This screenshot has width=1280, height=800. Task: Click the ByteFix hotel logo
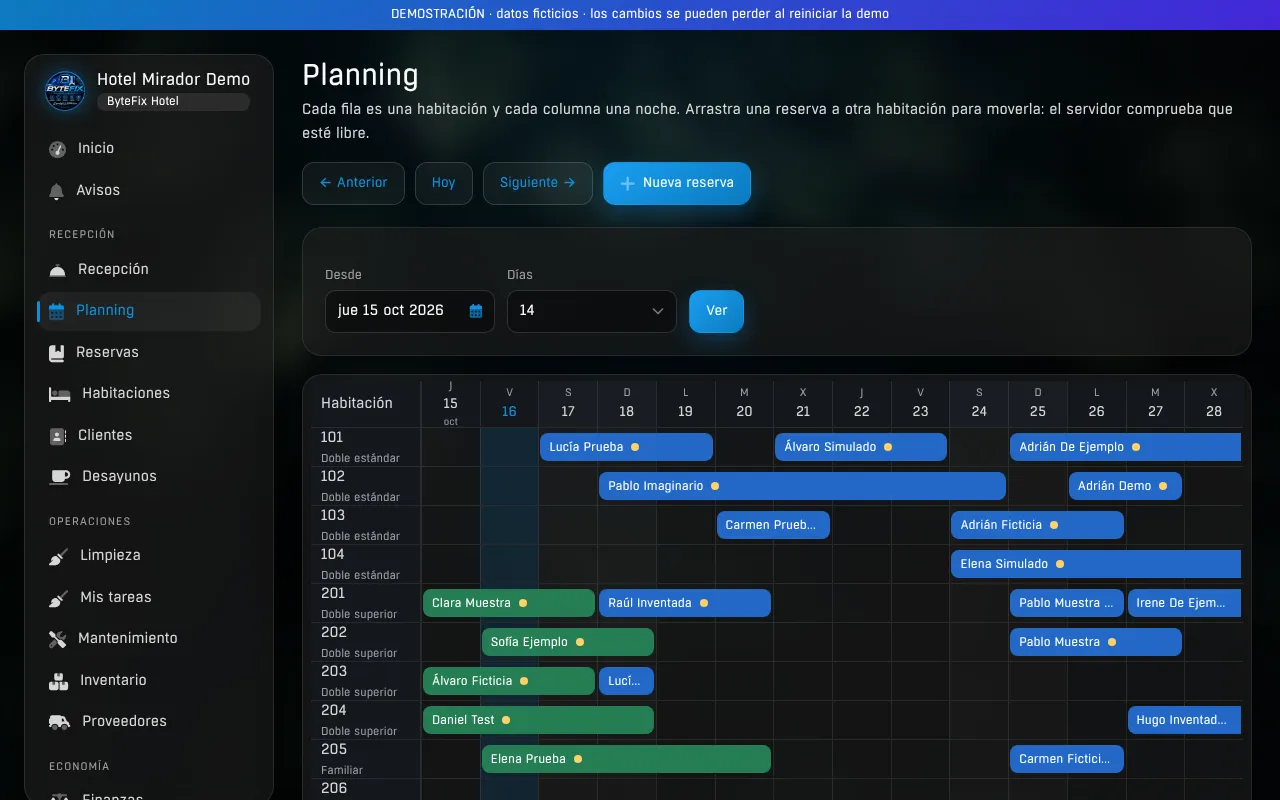65,90
